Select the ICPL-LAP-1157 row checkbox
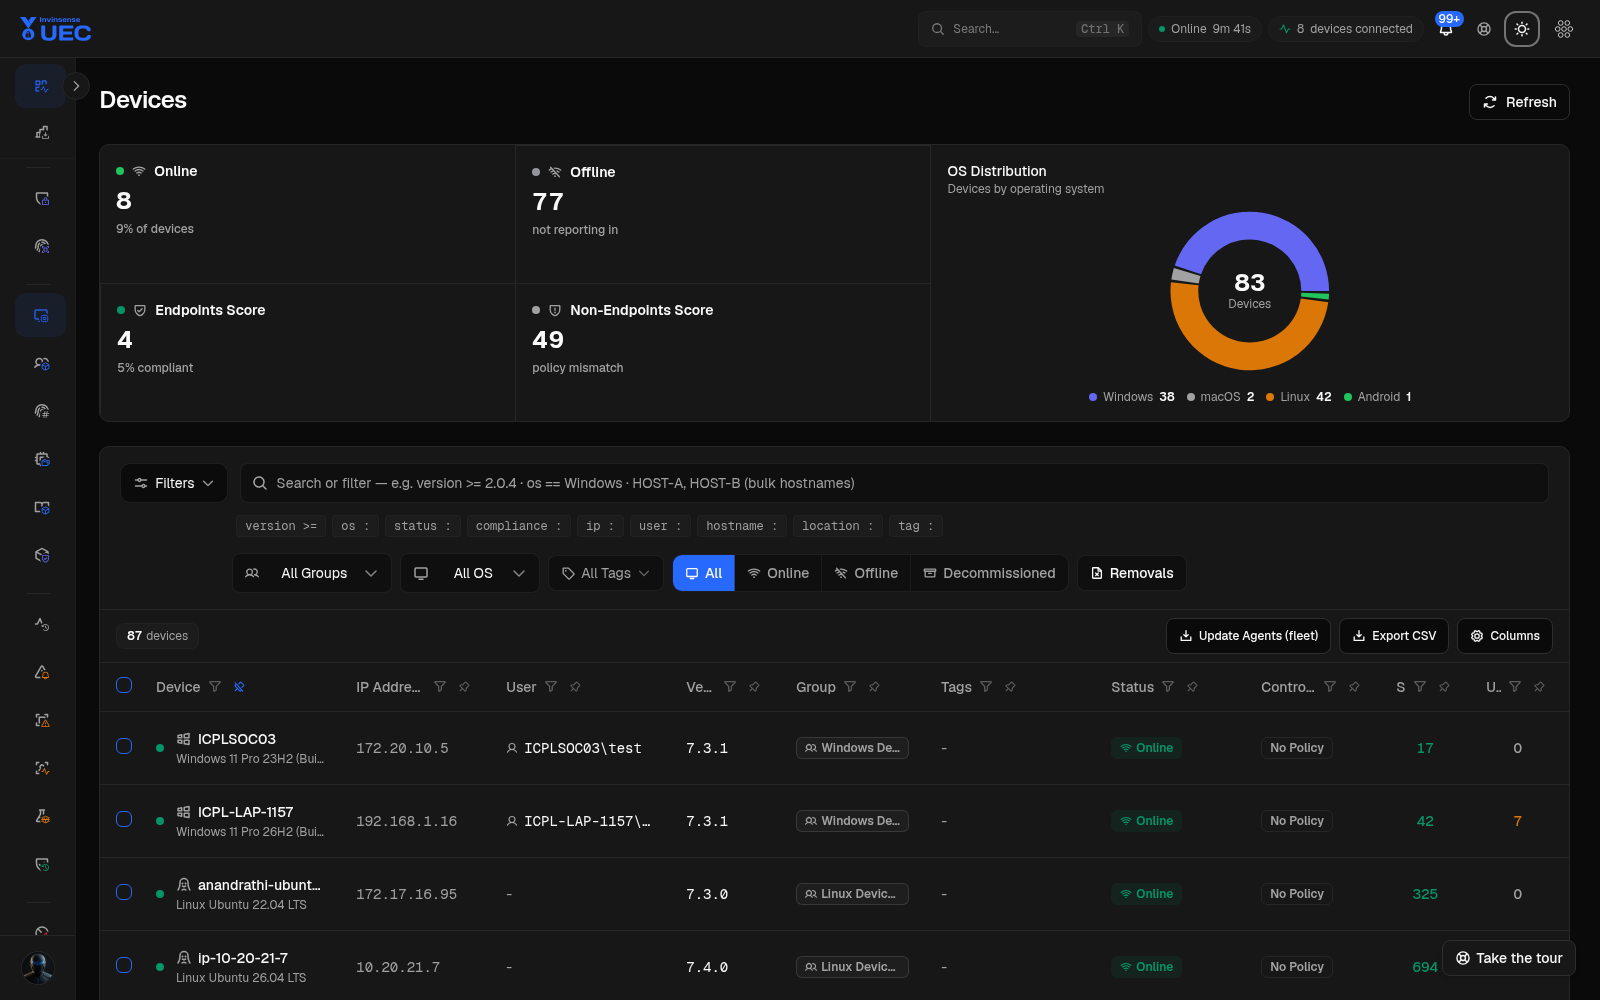 coord(124,819)
